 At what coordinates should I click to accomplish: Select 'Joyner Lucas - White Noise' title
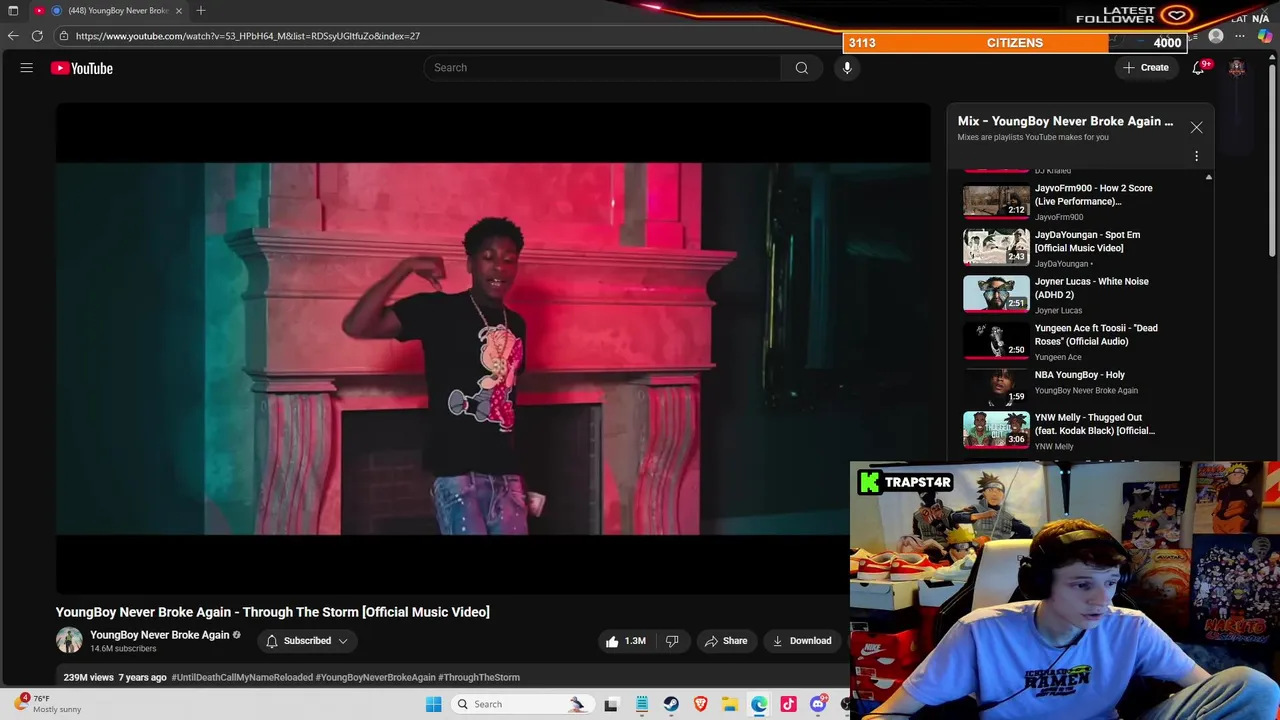[1091, 288]
